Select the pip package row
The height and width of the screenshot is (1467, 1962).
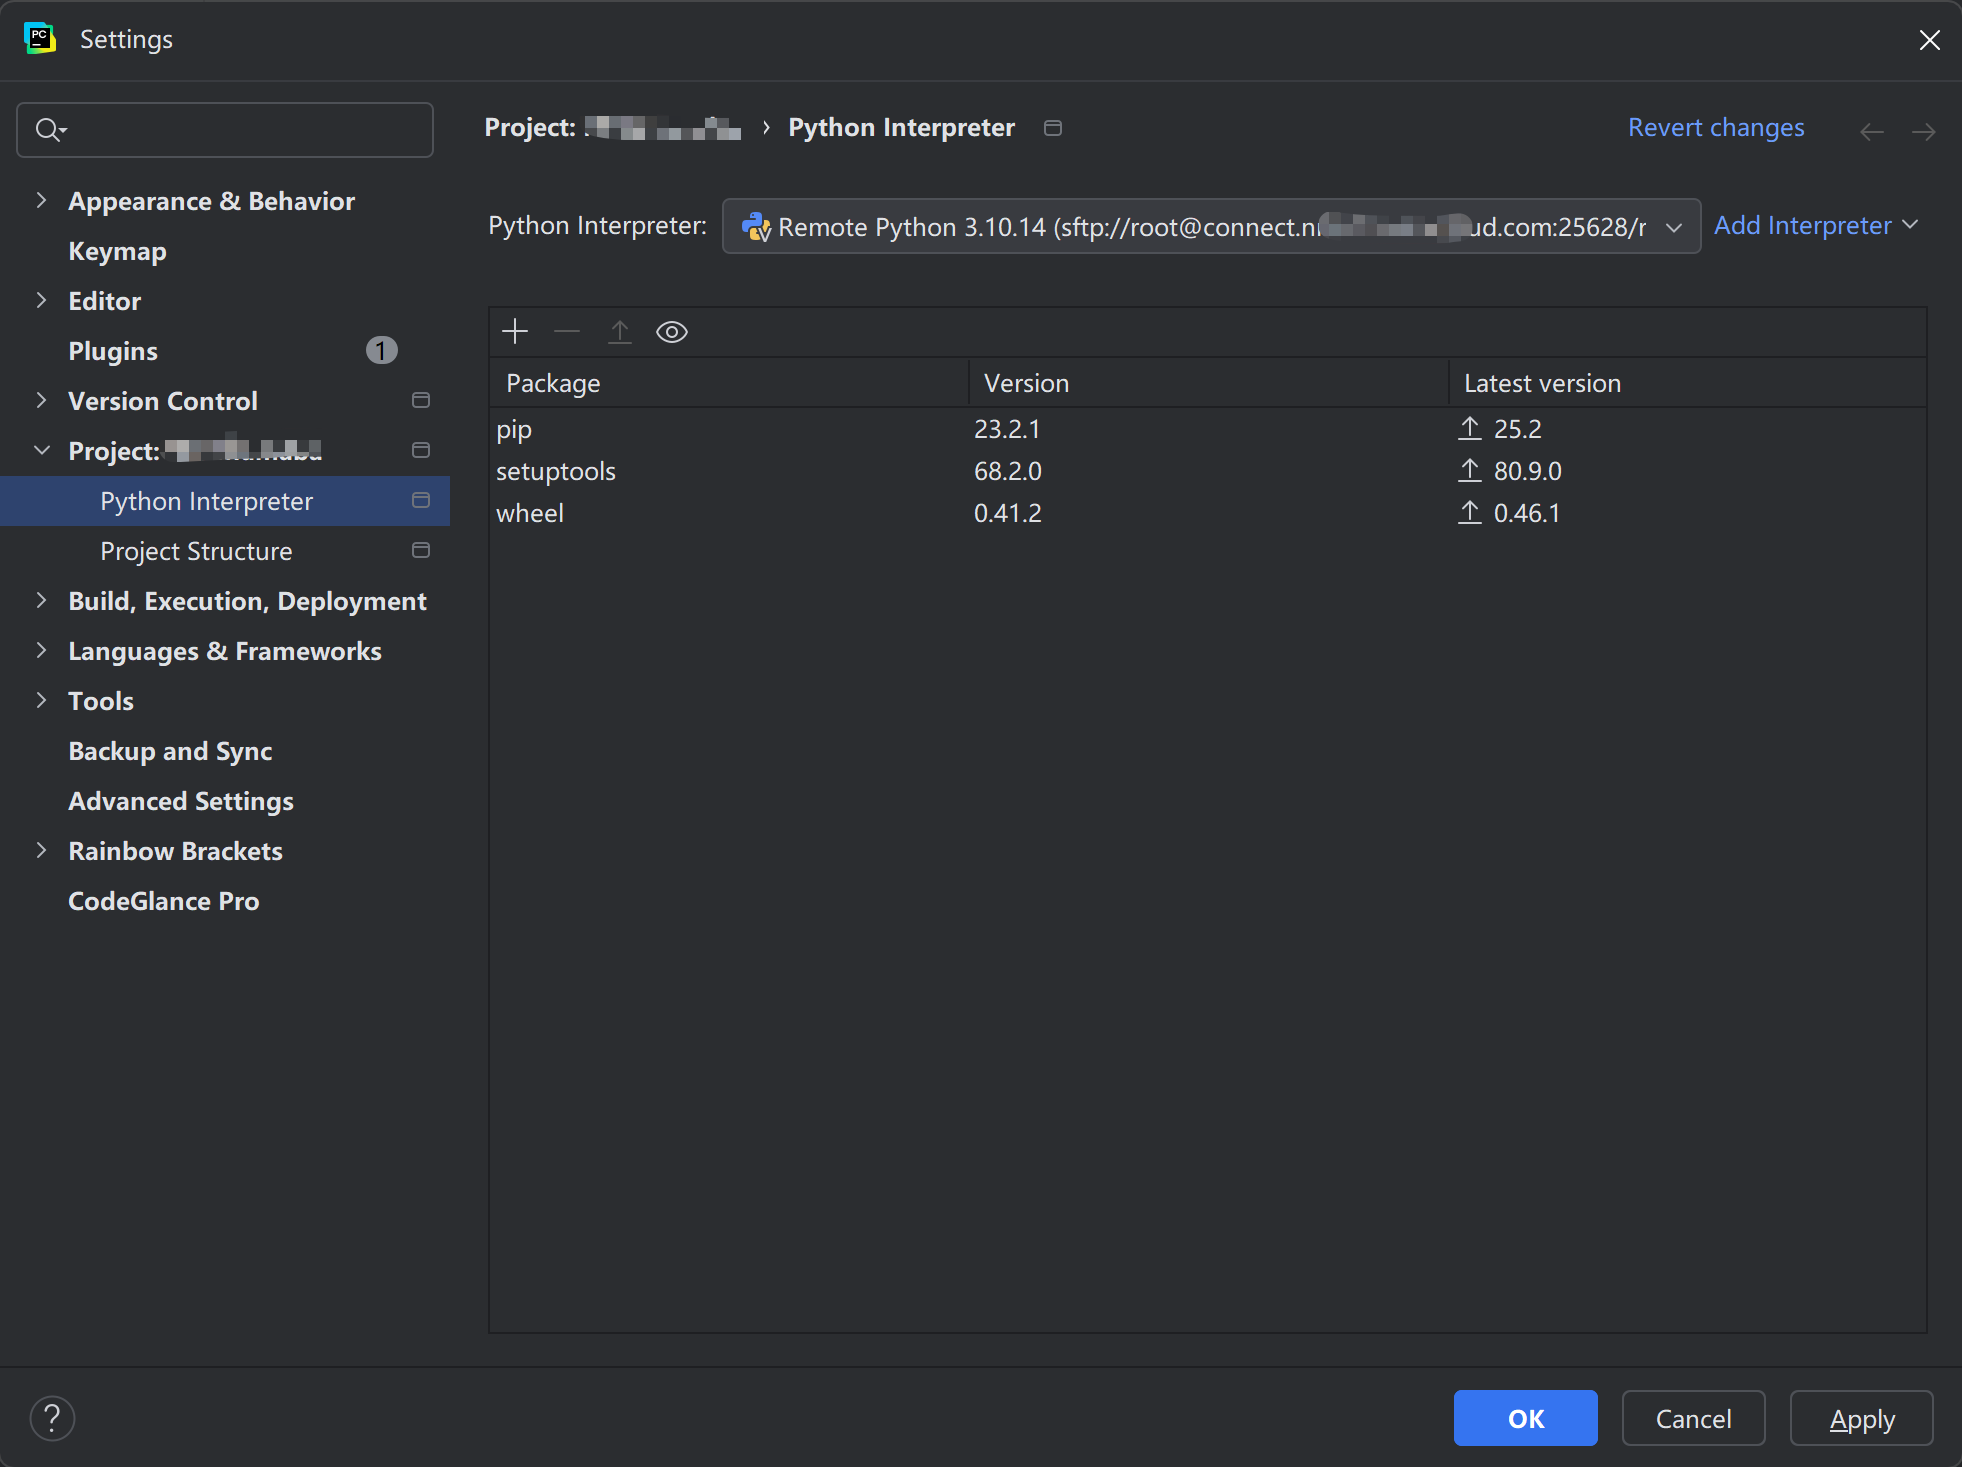(x=1208, y=429)
